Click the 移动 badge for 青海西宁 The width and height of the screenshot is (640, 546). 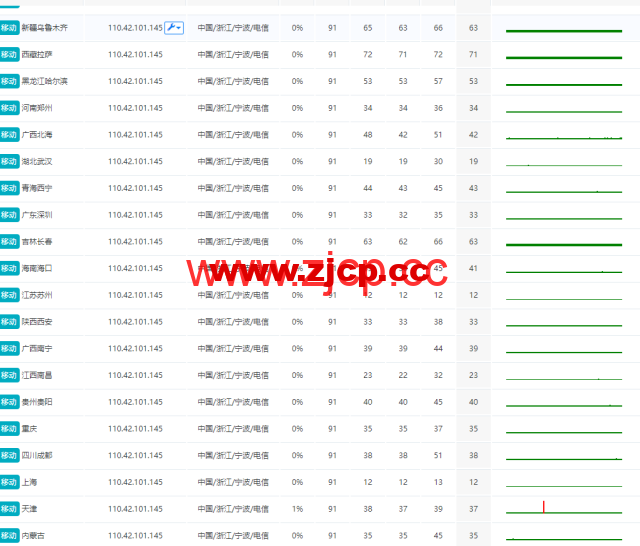click(9, 188)
